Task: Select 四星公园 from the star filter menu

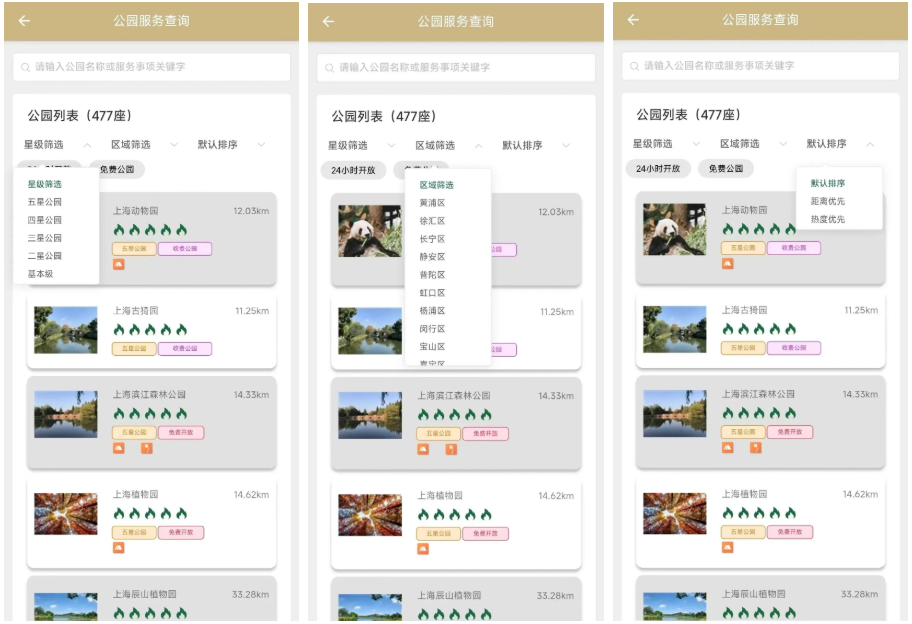Action: [45, 220]
